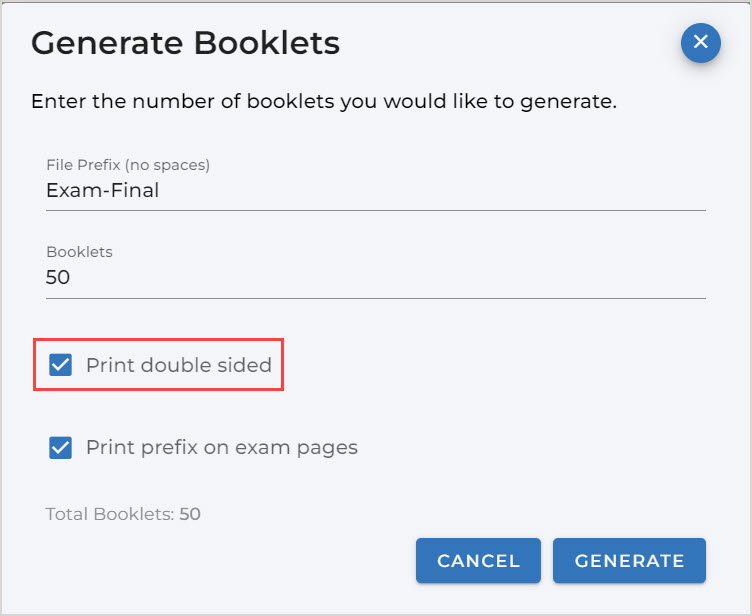Click the 50 value in Booklets field

click(x=58, y=278)
